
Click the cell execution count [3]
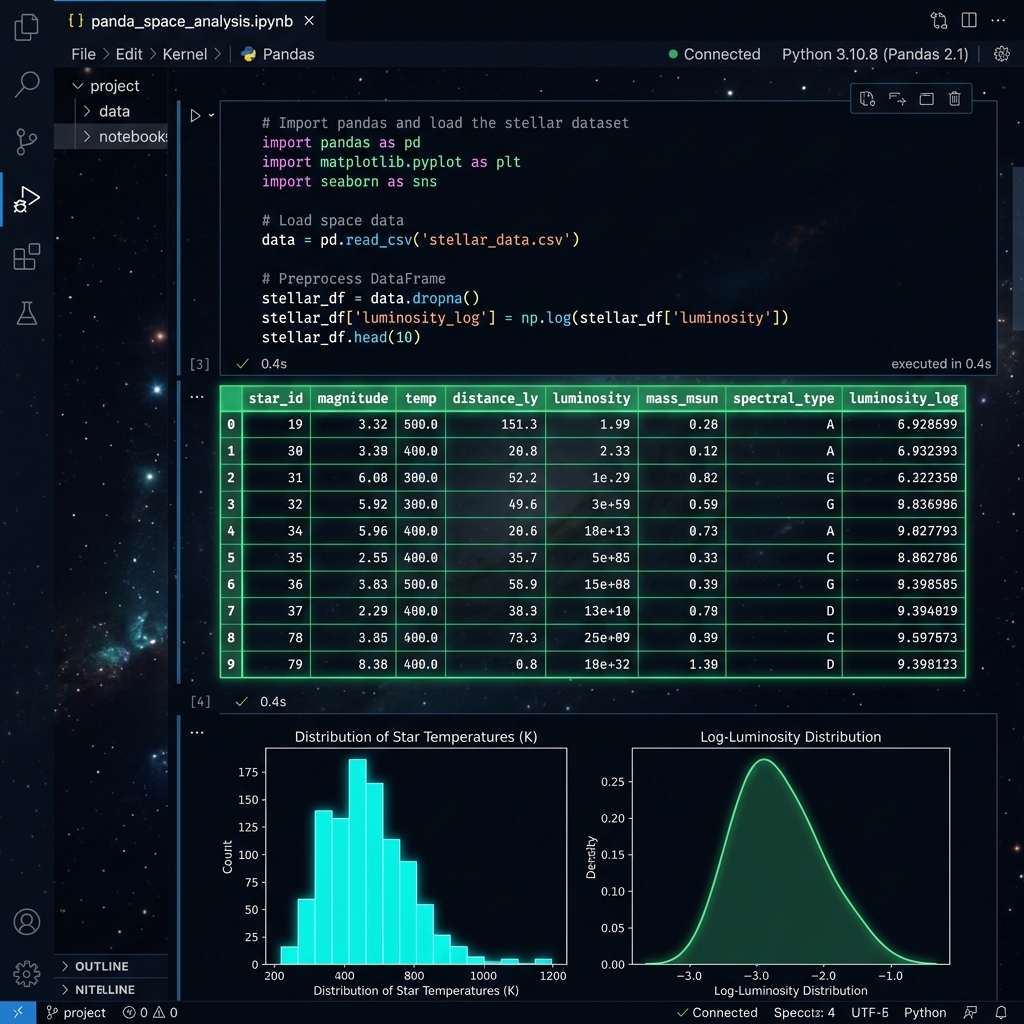coord(200,364)
